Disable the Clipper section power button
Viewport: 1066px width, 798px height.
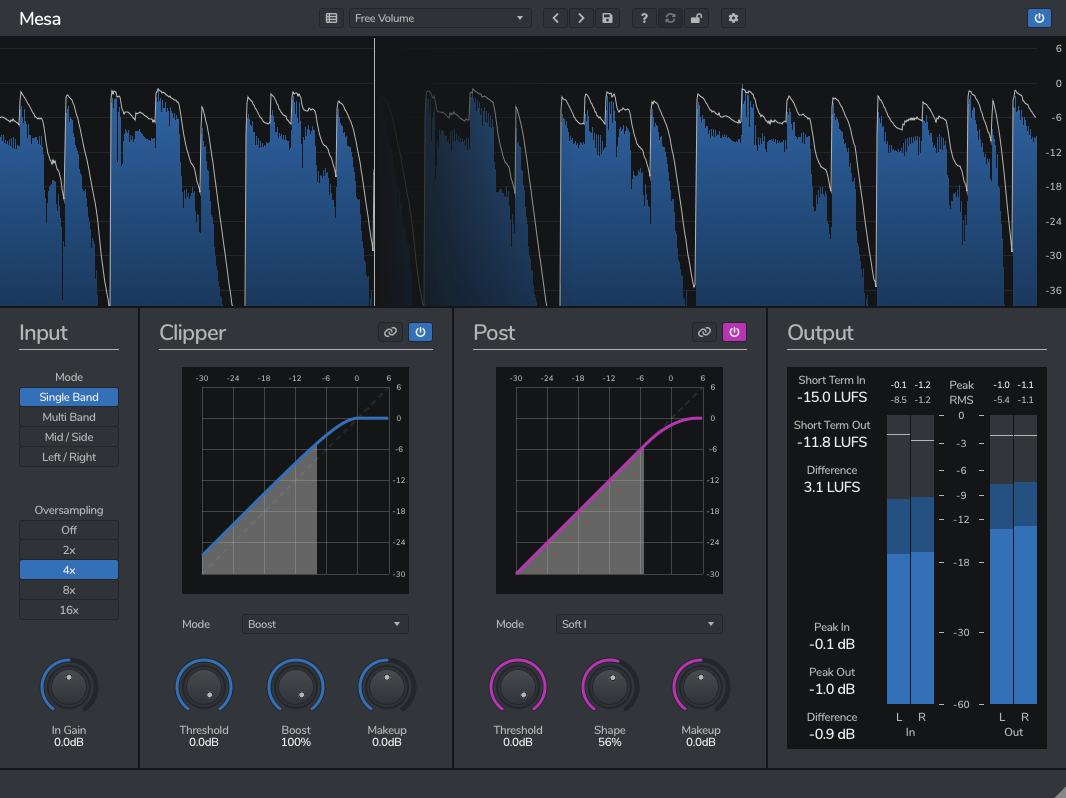[x=420, y=332]
